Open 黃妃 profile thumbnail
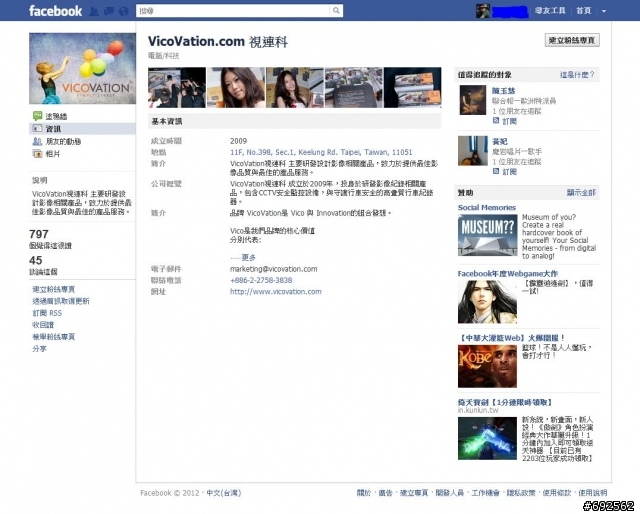The image size is (640, 514). (473, 151)
